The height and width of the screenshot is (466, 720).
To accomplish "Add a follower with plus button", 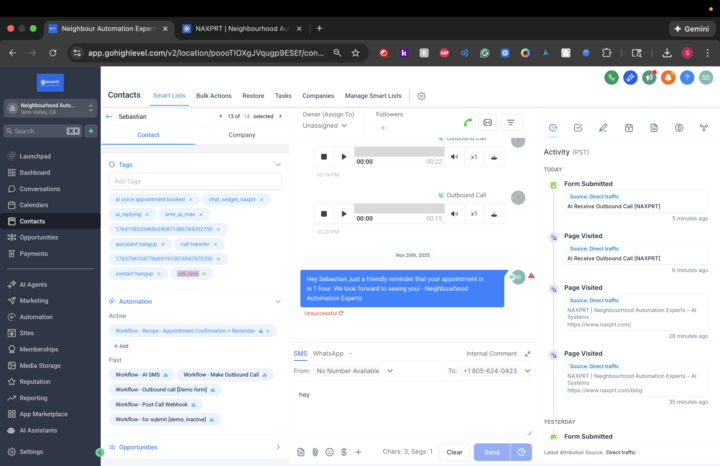I will pos(383,128).
